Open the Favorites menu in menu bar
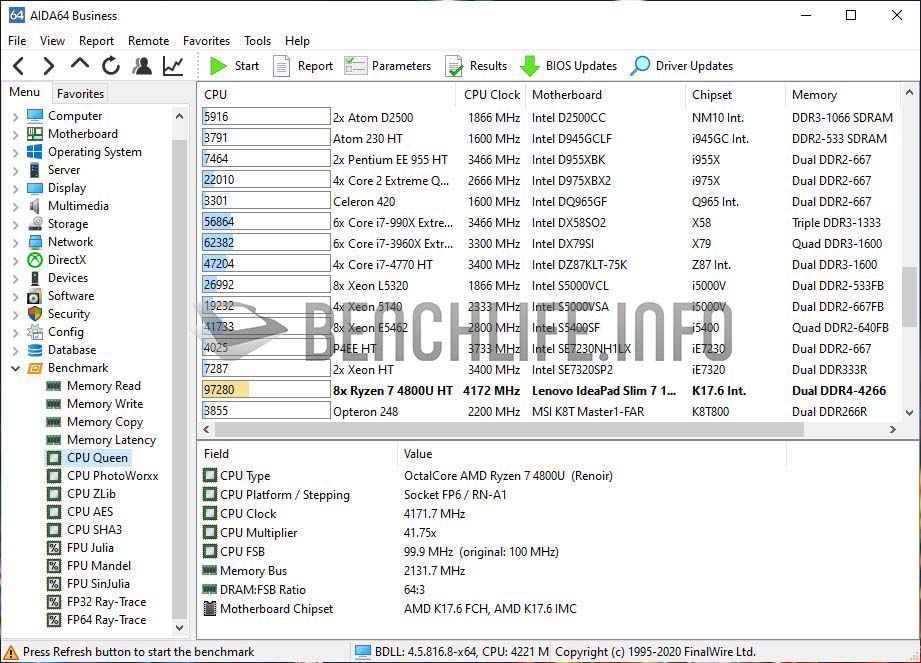Viewport: 921px width, 663px height. click(206, 41)
